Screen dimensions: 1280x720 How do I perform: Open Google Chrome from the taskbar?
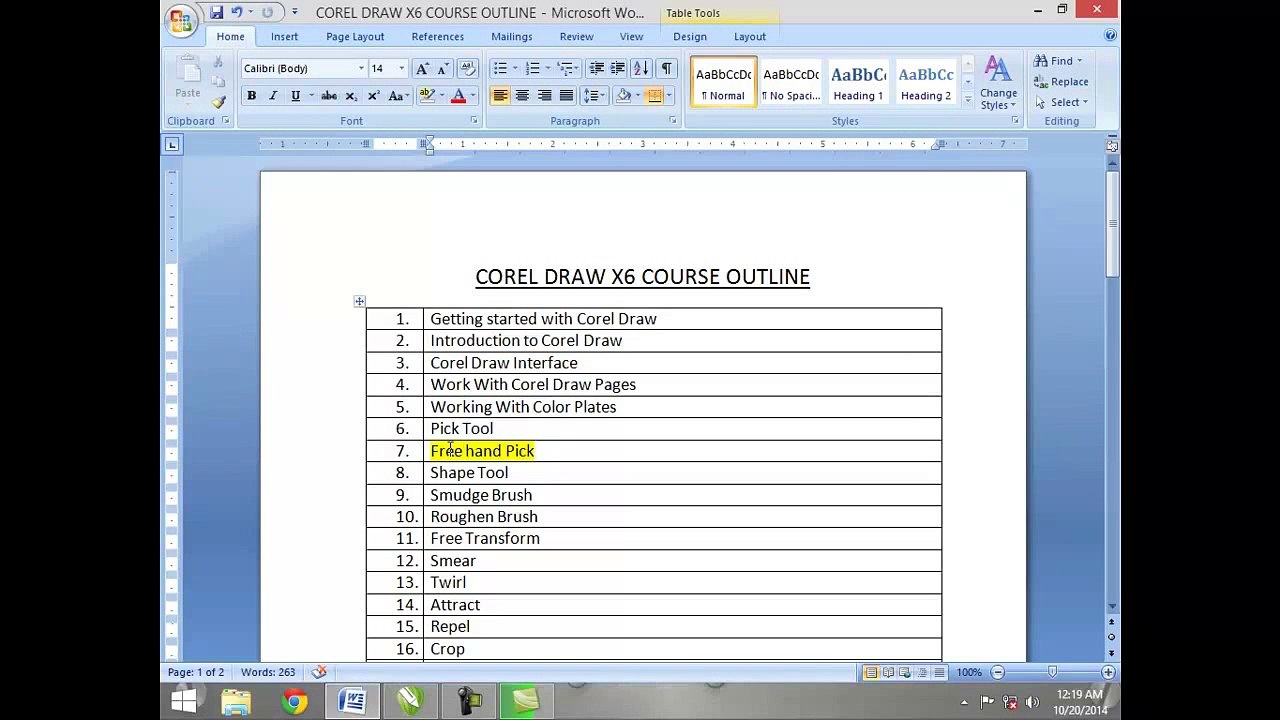pyautogui.click(x=294, y=701)
